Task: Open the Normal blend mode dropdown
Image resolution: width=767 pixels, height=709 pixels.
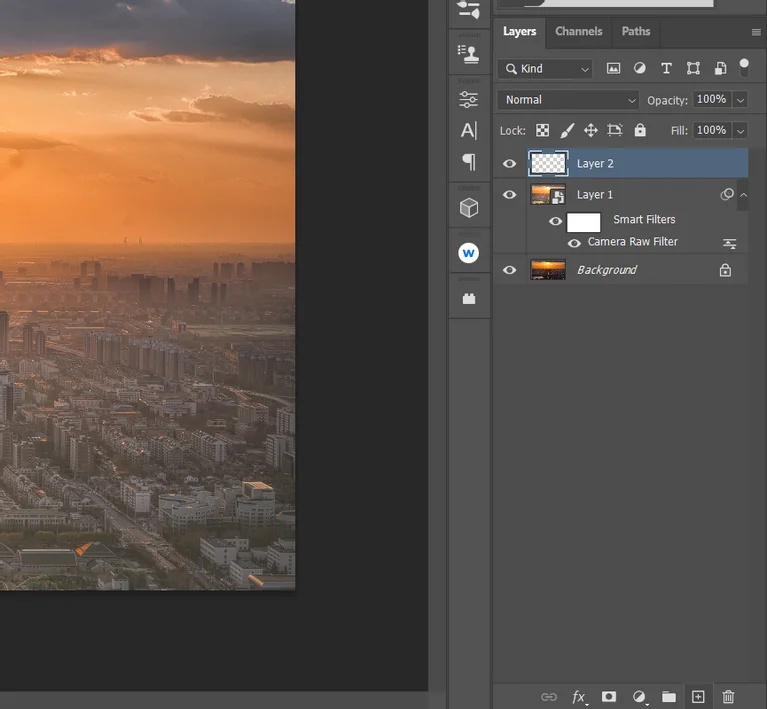Action: point(568,100)
